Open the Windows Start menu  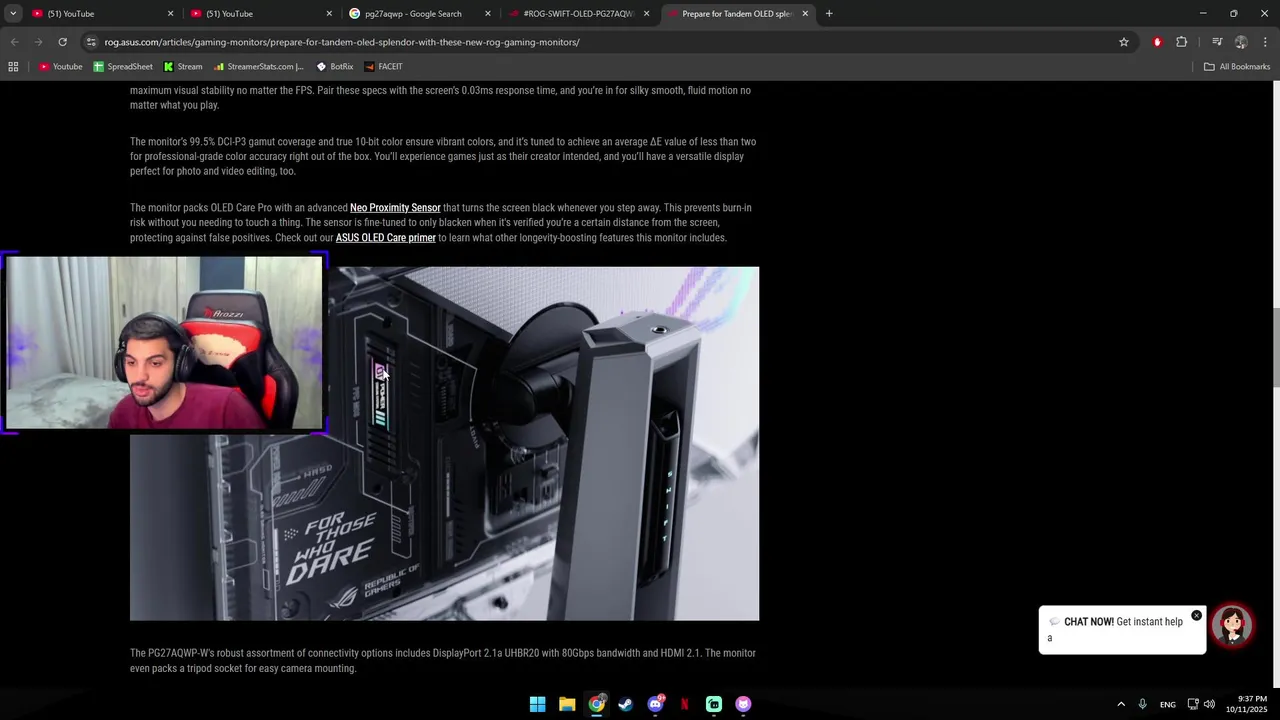(x=538, y=704)
